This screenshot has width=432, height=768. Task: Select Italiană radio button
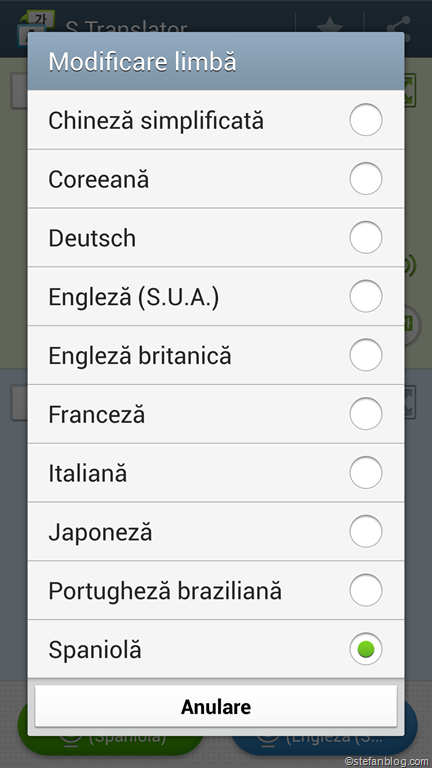pos(365,472)
